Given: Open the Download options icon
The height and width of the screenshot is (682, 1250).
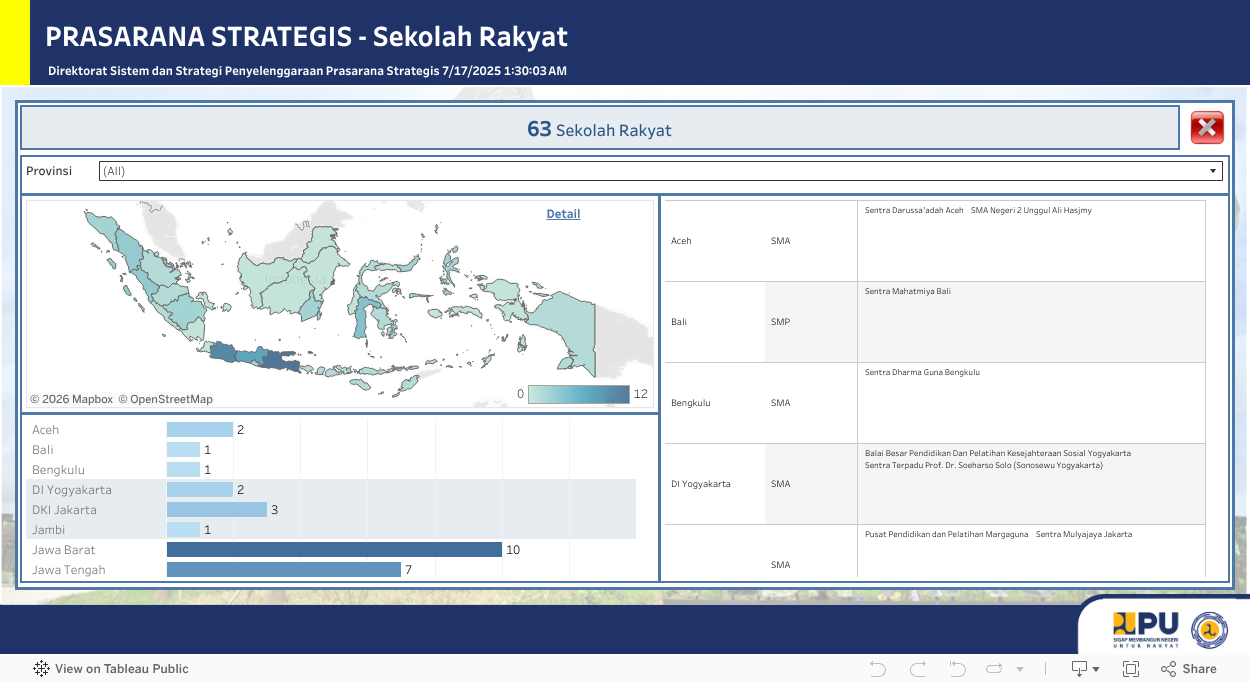Looking at the screenshot, I should [x=1085, y=669].
